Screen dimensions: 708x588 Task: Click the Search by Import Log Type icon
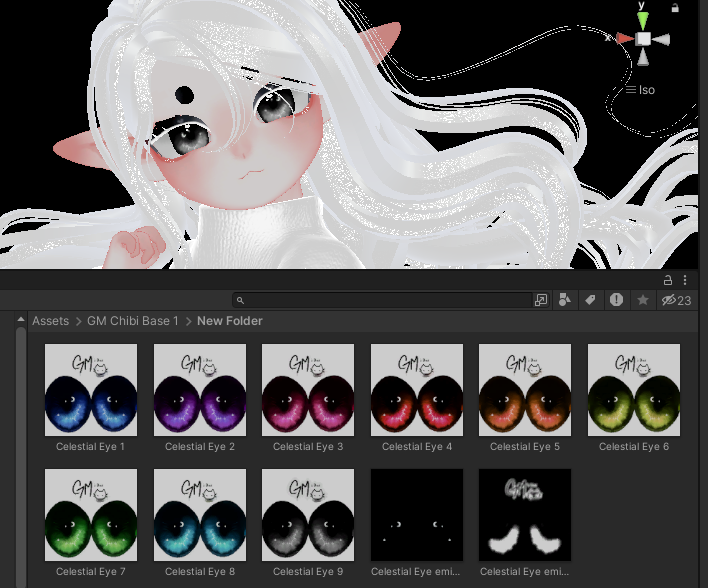coord(616,300)
